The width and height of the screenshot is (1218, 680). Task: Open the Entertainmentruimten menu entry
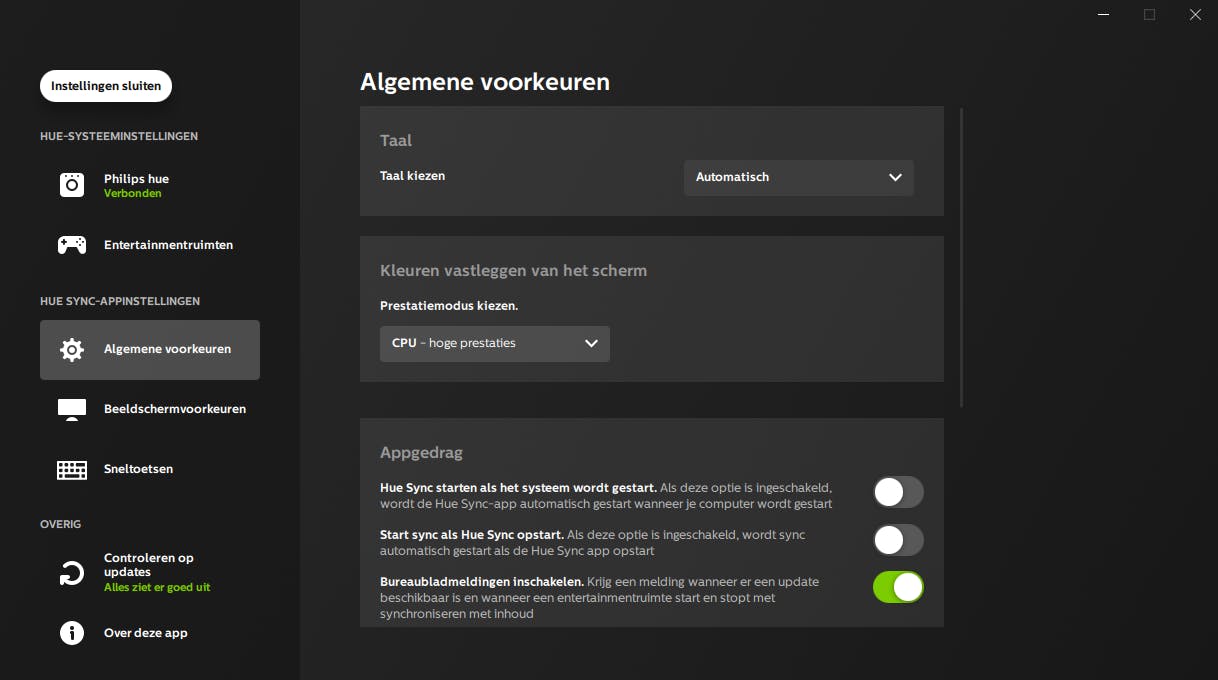(x=150, y=245)
